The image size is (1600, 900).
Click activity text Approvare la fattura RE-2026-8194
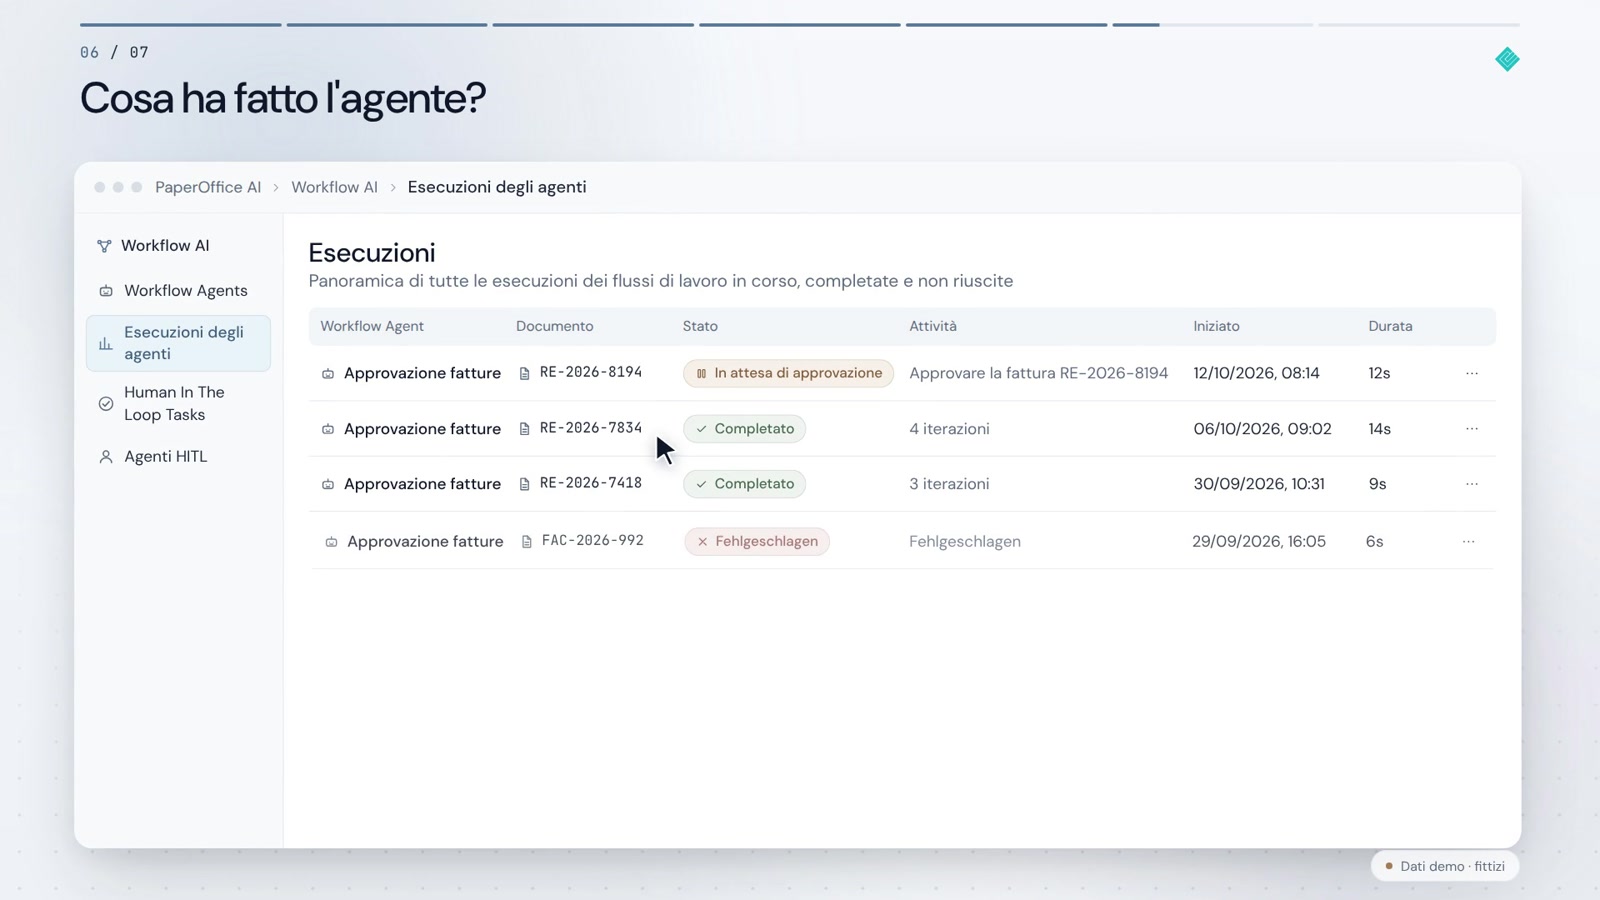pyautogui.click(x=1038, y=373)
